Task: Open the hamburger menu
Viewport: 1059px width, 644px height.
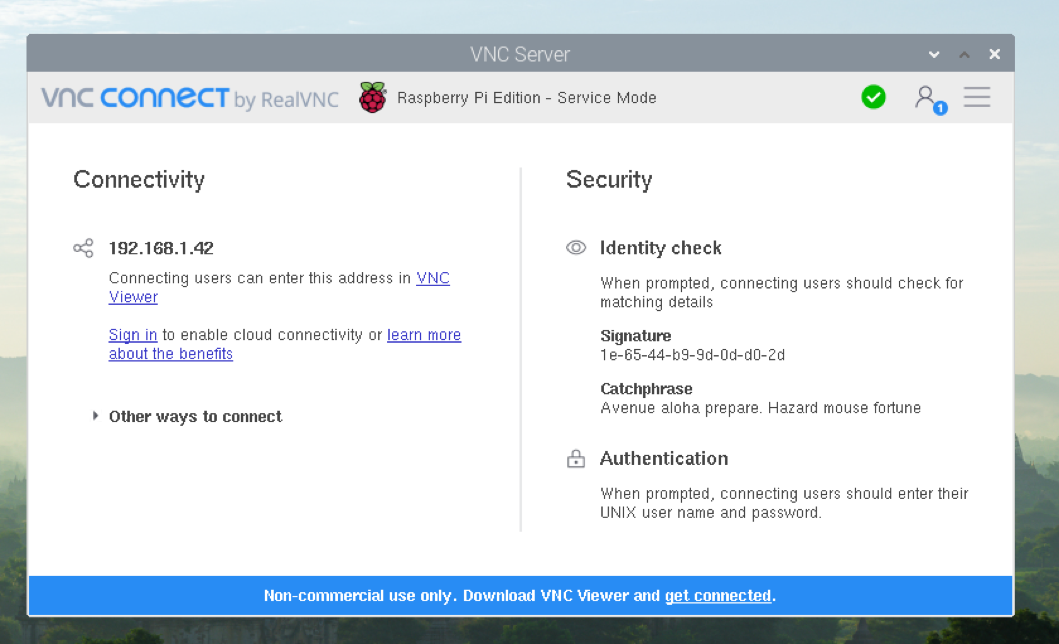Action: pos(977,97)
